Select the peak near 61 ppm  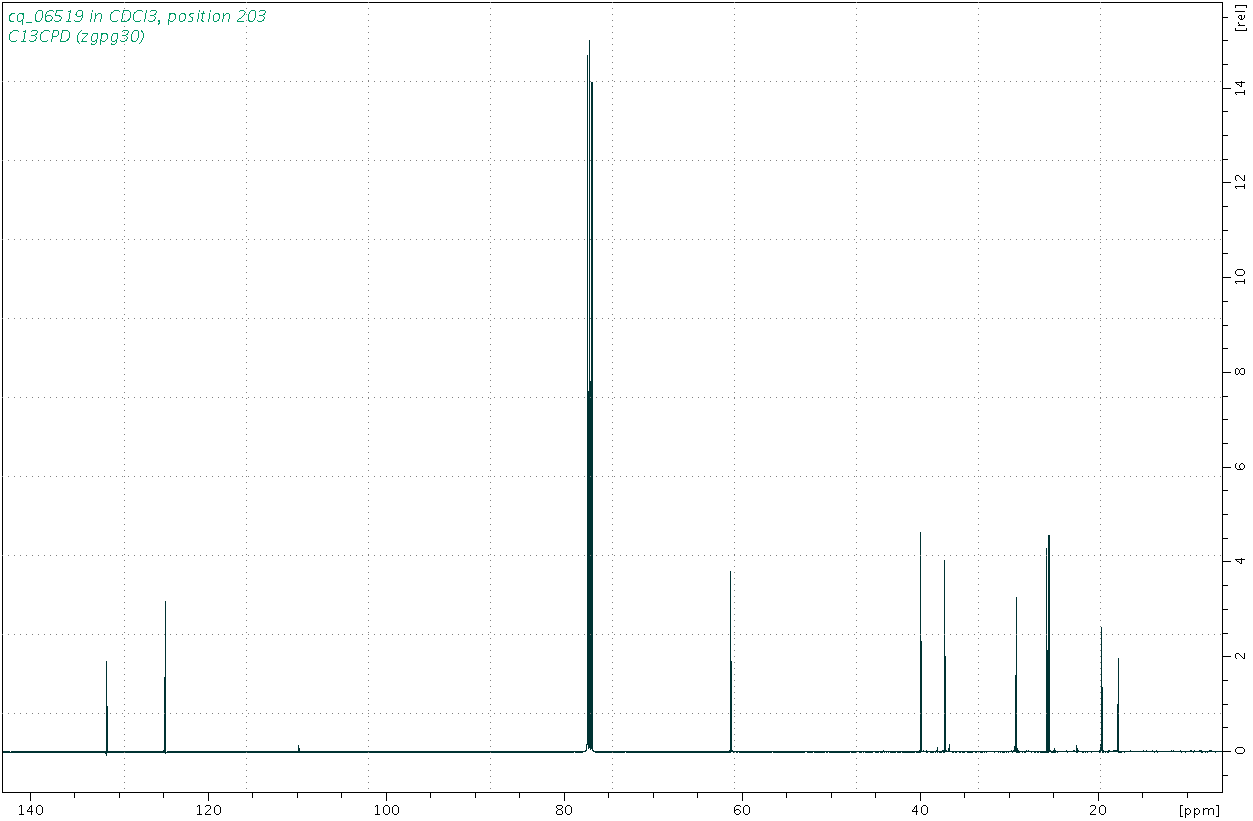[731, 661]
